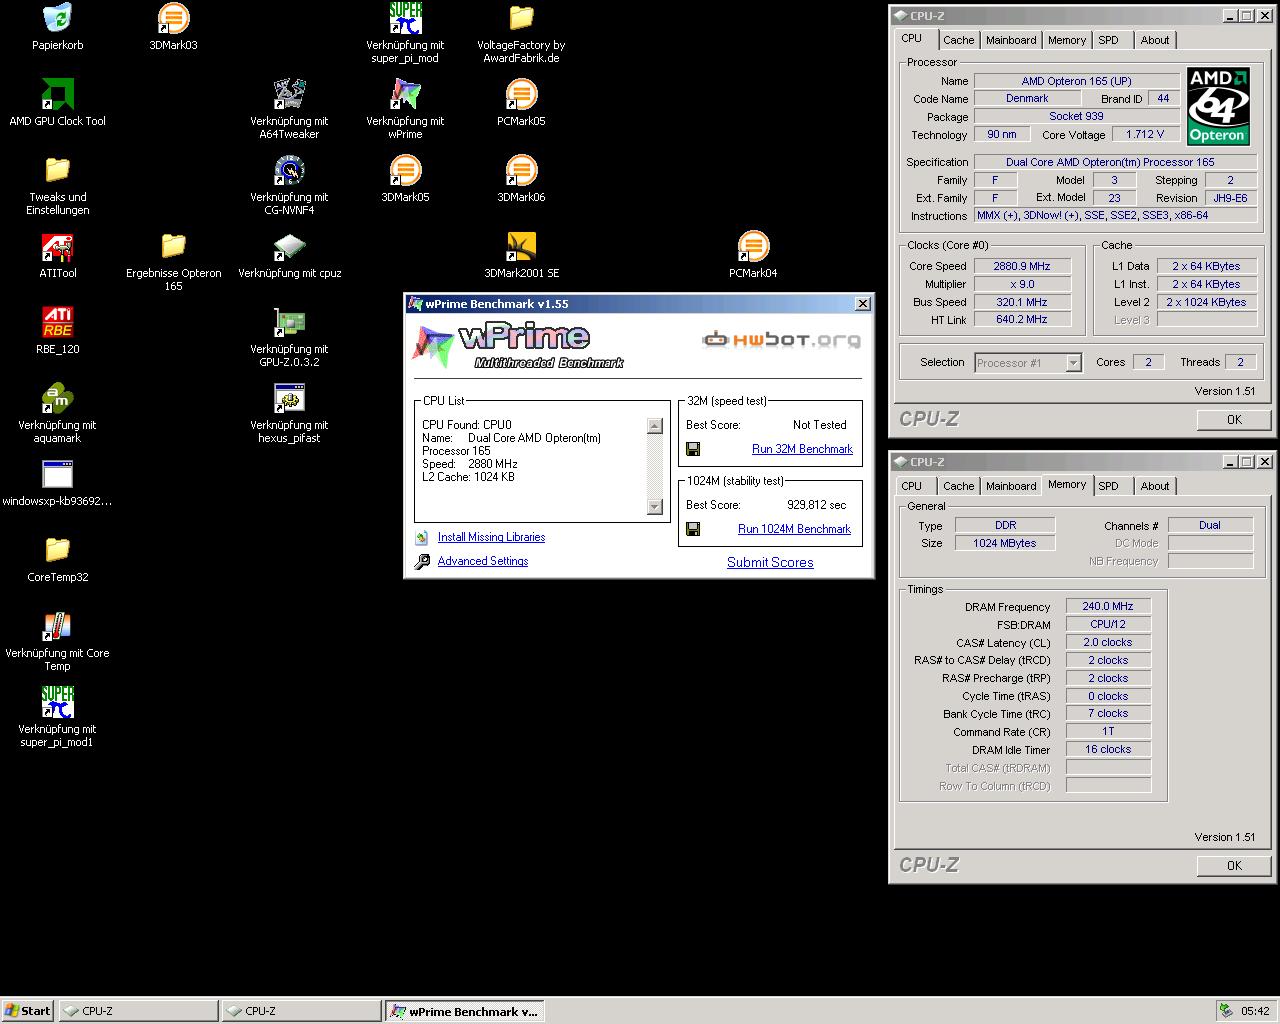Select the wPrime desktop shortcut
The width and height of the screenshot is (1280, 1024).
405,94
